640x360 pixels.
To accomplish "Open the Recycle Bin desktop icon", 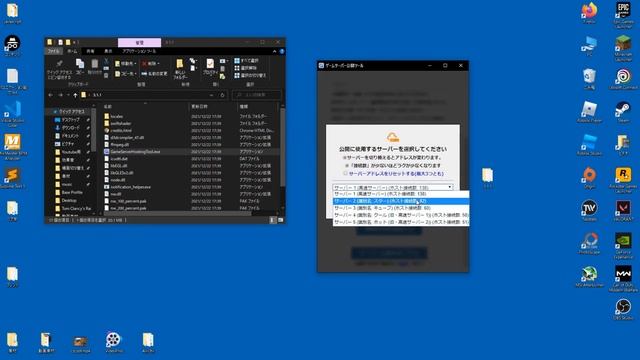I will (x=589, y=79).
